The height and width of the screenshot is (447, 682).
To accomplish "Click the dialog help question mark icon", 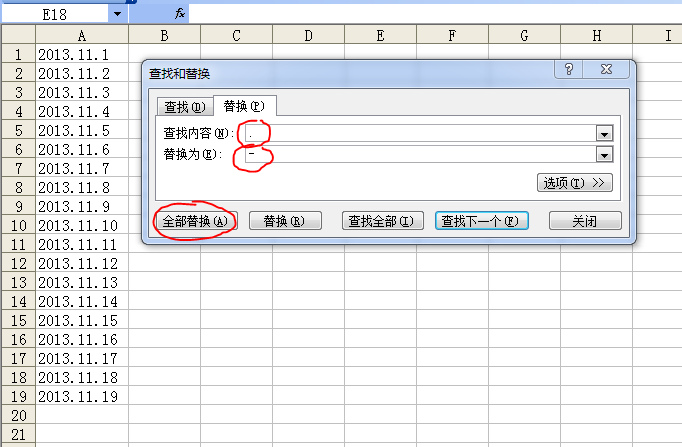I will pos(569,69).
